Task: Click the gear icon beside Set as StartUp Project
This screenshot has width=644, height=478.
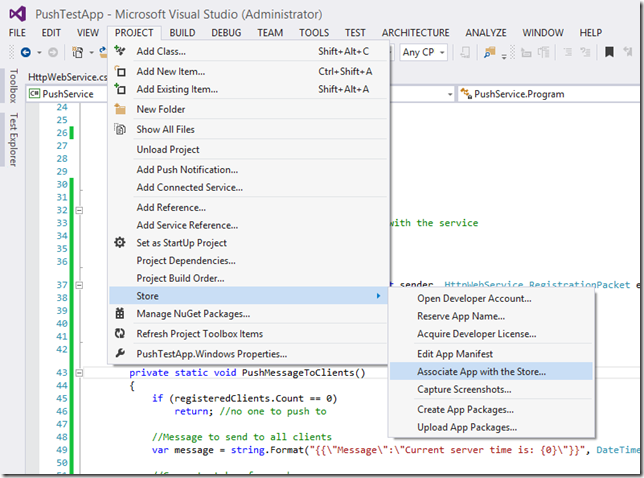Action: 120,242
